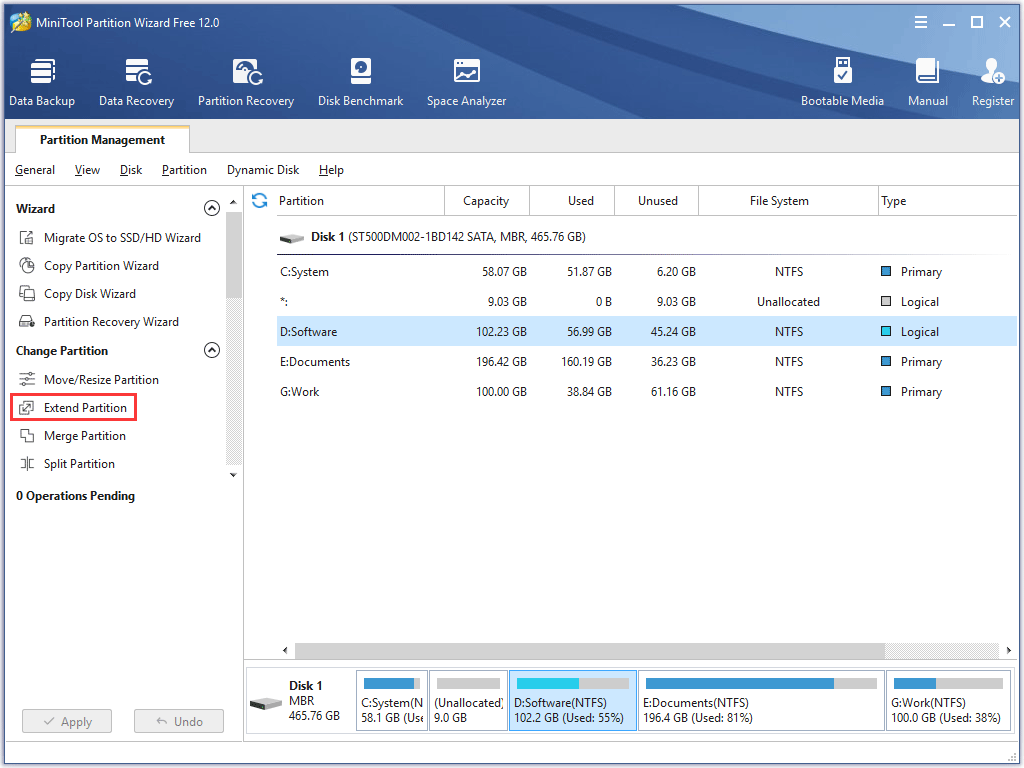Select the D:Software block in the disk map
Image resolution: width=1024 pixels, height=768 pixels.
click(x=572, y=699)
